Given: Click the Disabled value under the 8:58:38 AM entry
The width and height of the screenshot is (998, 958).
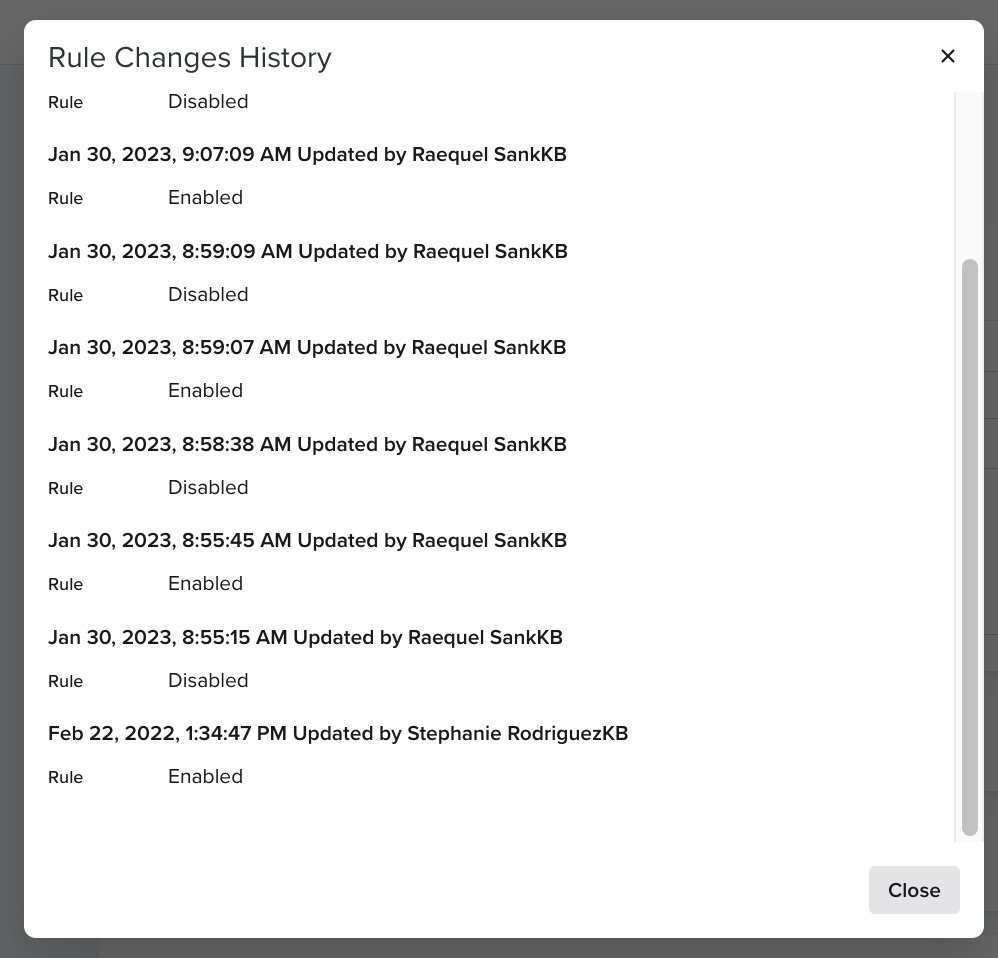Looking at the screenshot, I should click(207, 487).
